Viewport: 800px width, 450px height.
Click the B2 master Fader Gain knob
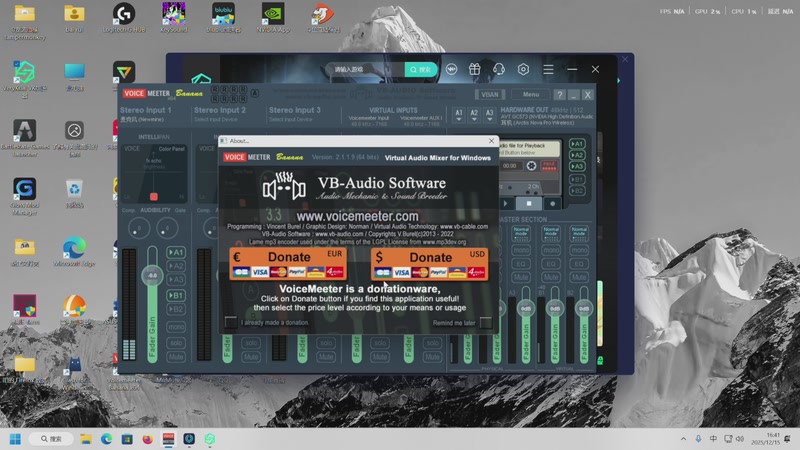coord(584,309)
